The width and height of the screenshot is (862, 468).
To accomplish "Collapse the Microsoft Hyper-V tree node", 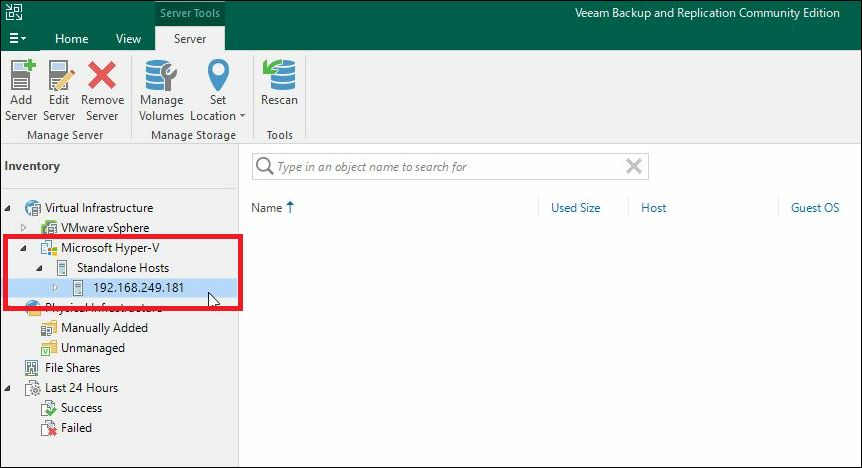I will (24, 248).
